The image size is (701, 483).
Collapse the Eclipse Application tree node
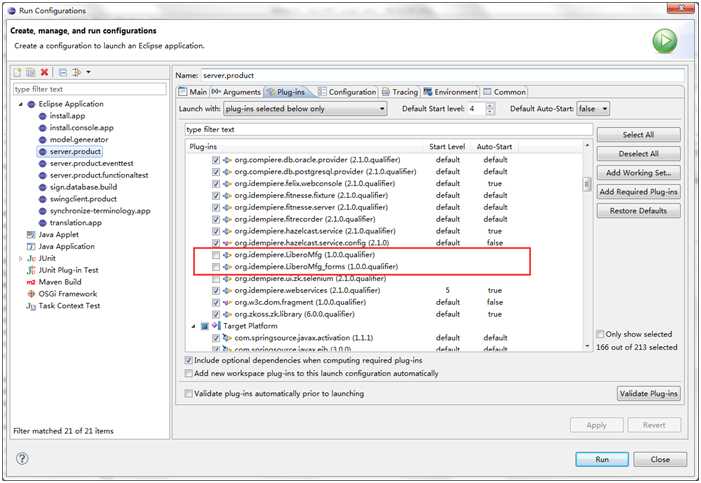[x=21, y=104]
